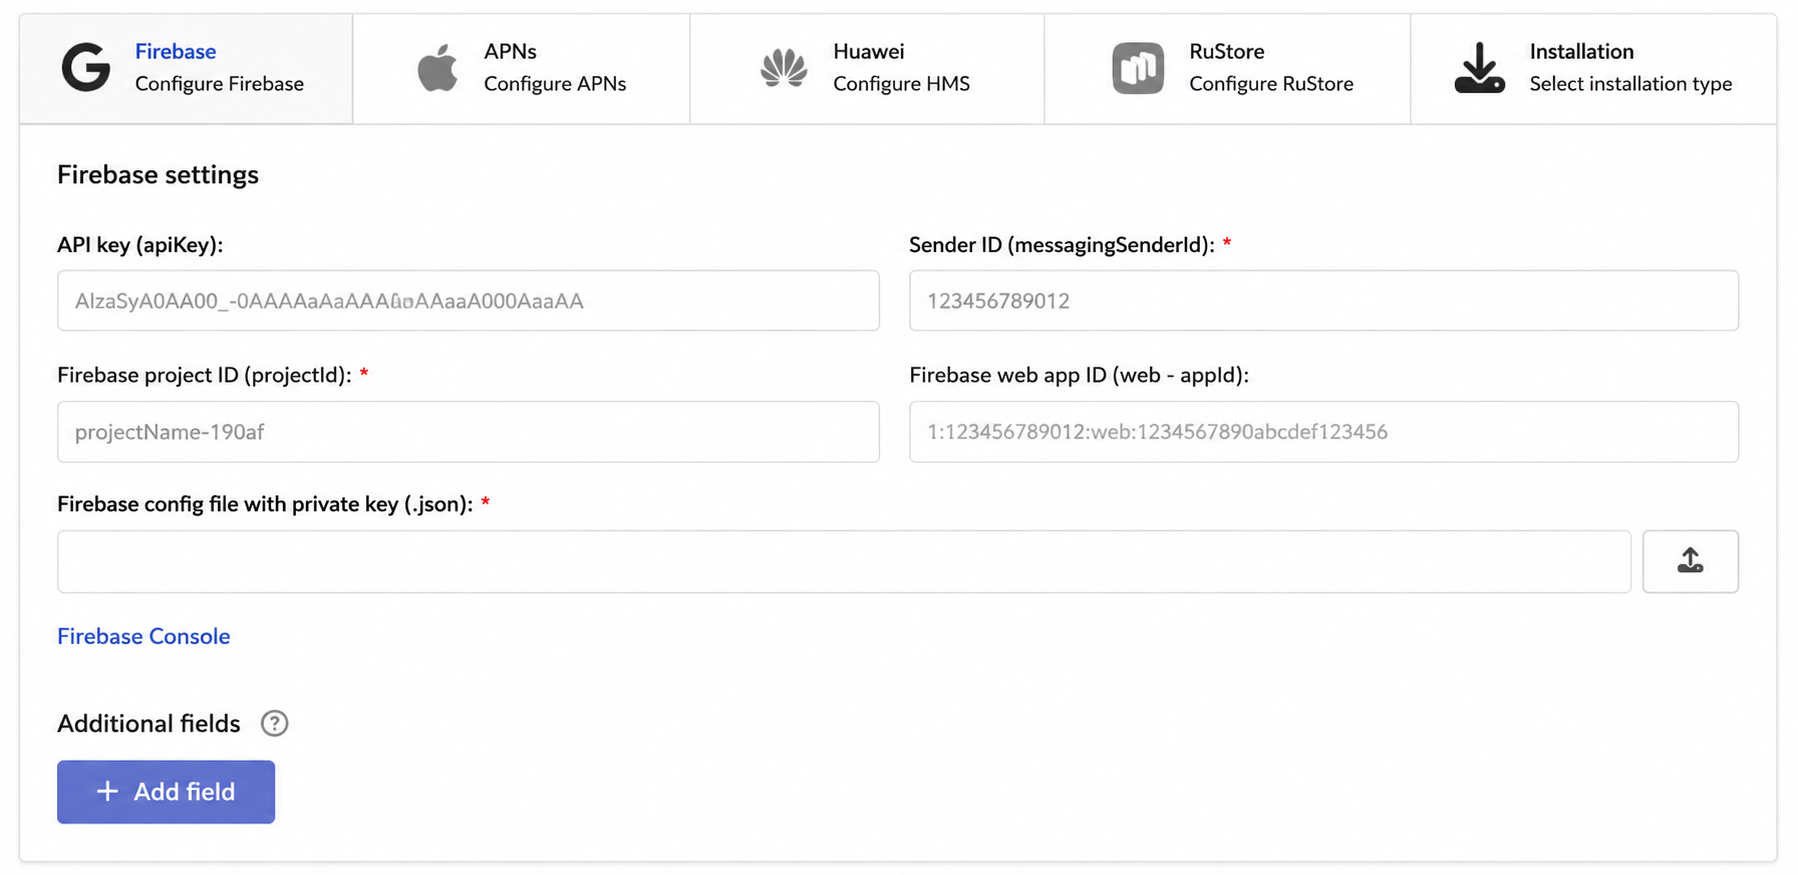Select the Installation tab
This screenshot has height=875, width=1798.
click(1594, 68)
